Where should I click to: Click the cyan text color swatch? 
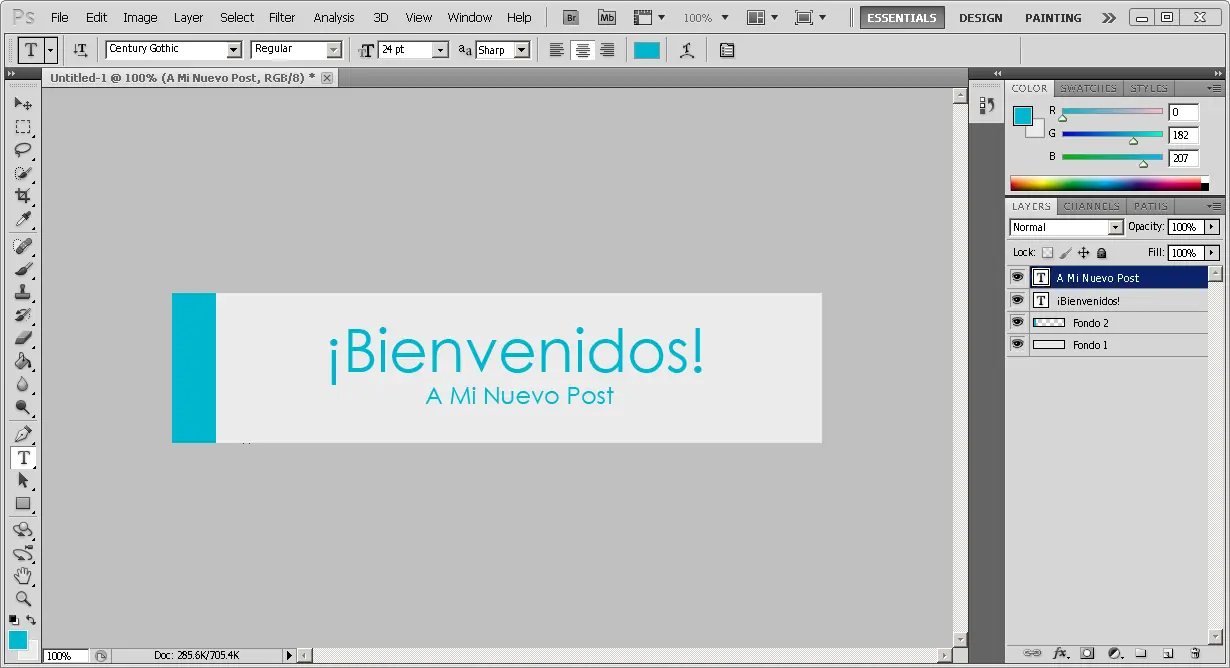646,49
